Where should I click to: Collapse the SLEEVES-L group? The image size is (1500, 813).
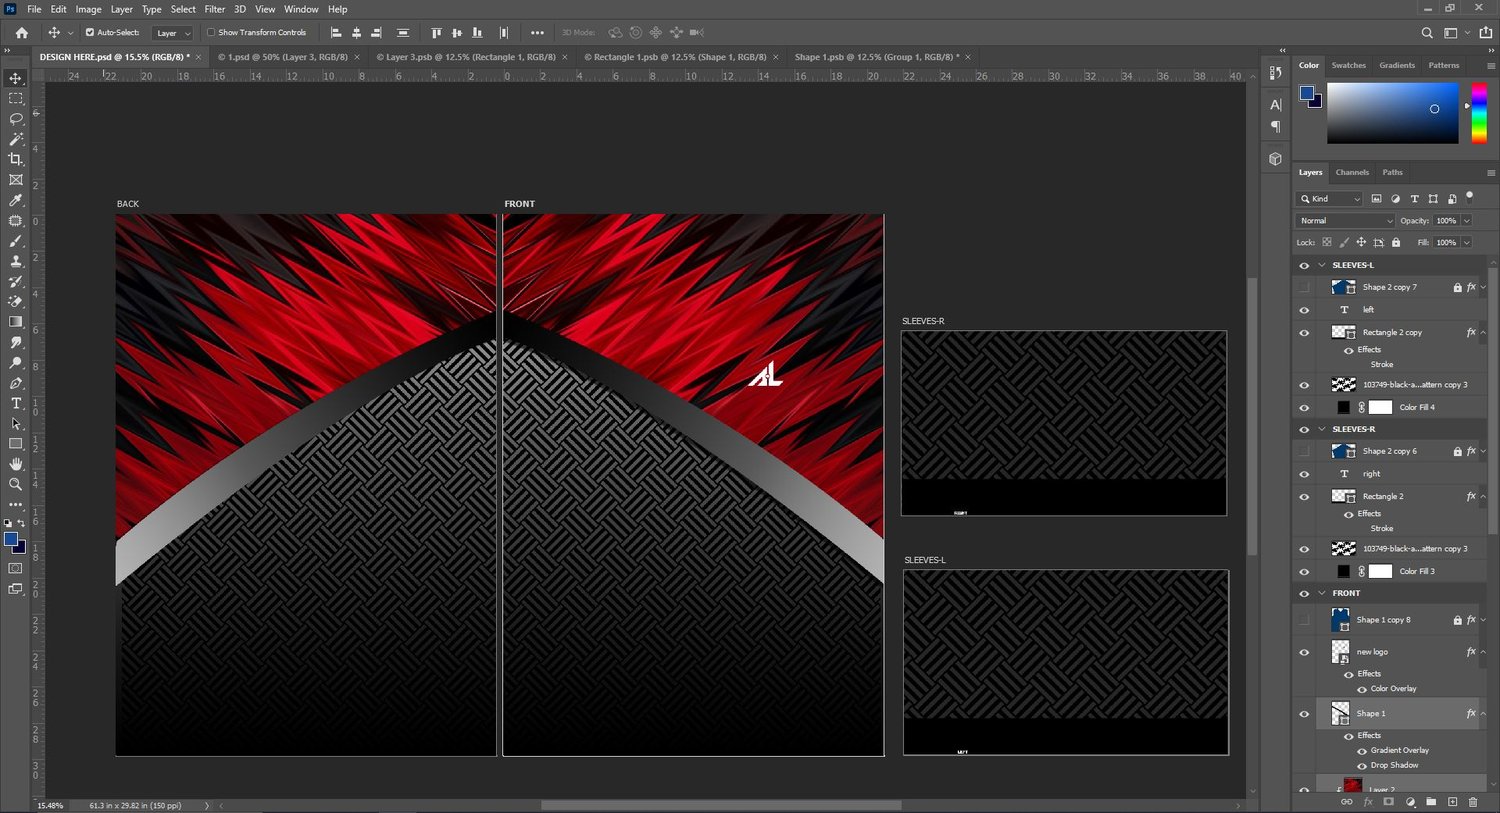pos(1322,265)
